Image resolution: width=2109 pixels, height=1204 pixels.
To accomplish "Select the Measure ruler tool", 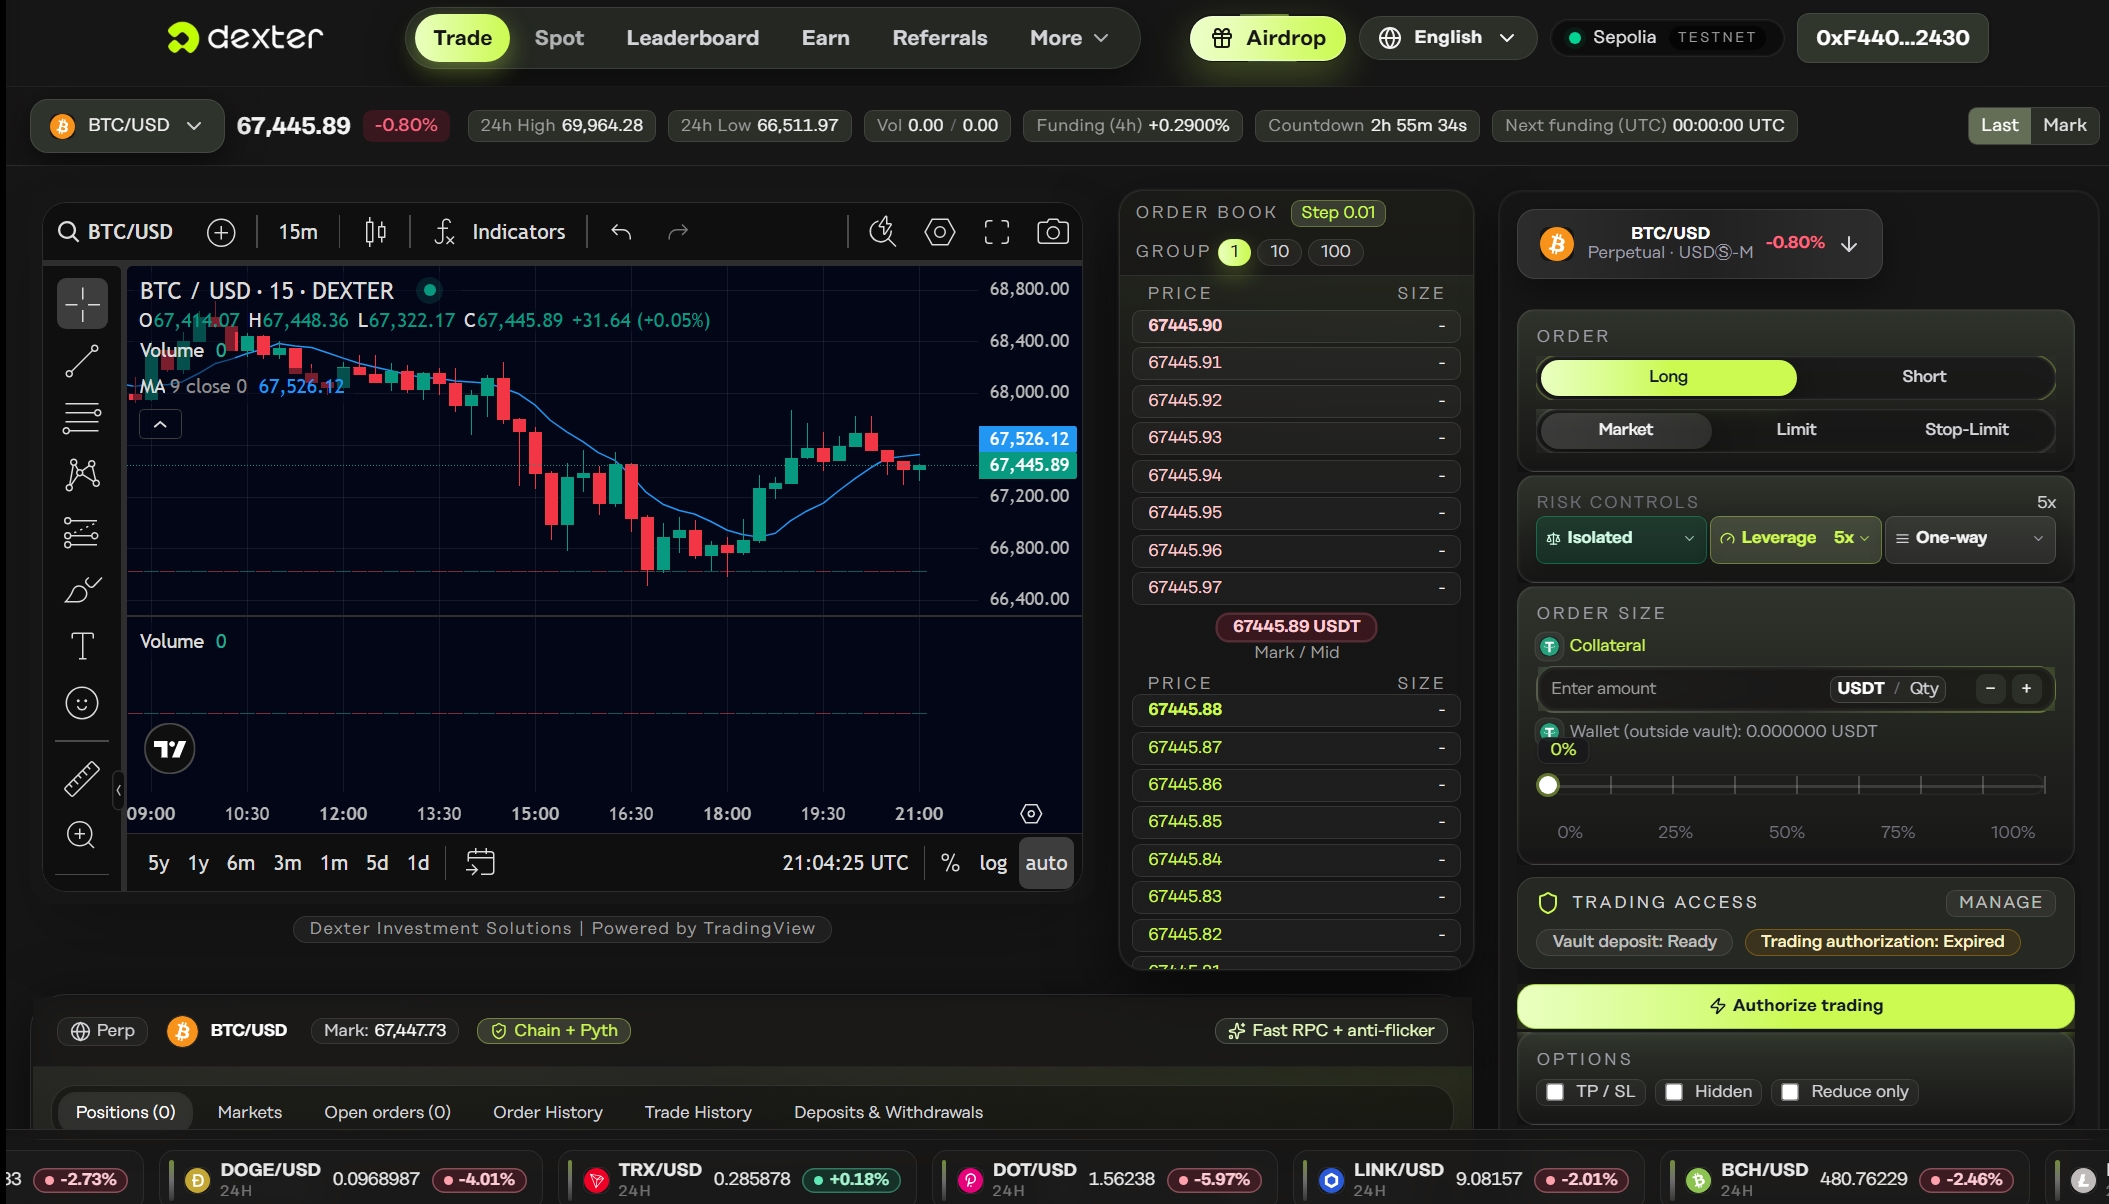I will click(x=82, y=778).
